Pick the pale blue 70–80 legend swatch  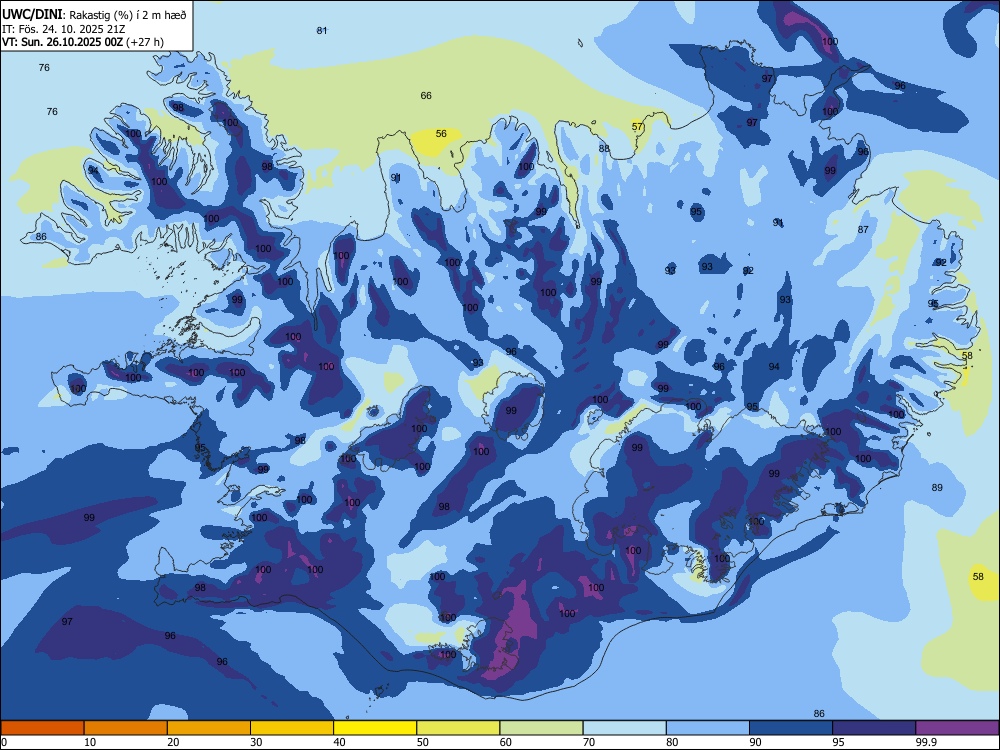(x=625, y=728)
